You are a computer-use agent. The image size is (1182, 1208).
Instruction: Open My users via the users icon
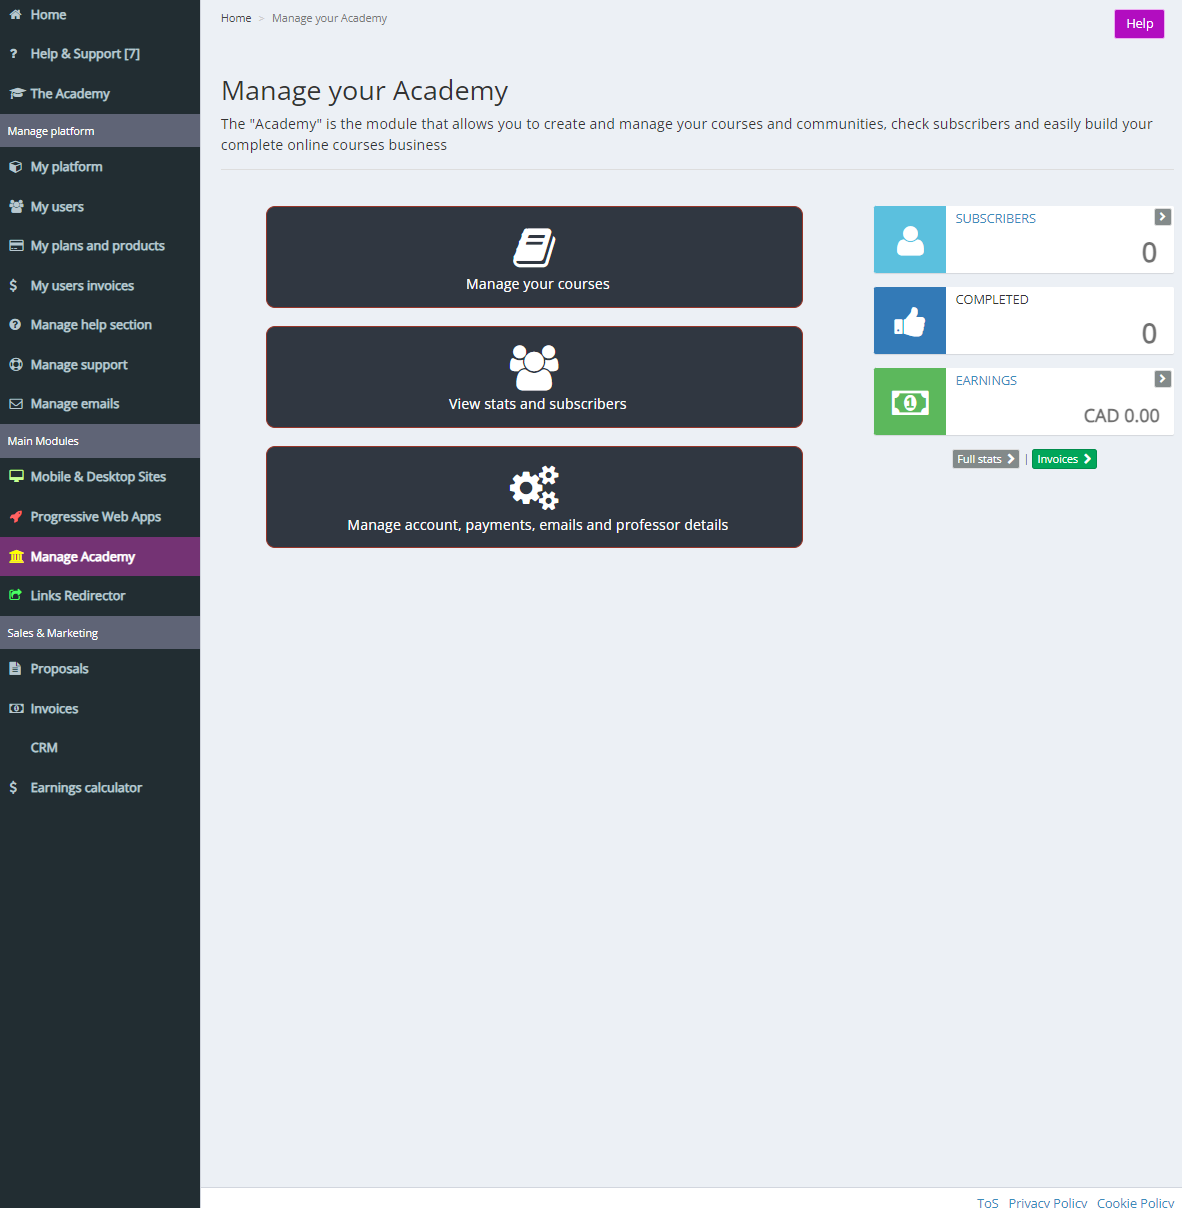(16, 206)
